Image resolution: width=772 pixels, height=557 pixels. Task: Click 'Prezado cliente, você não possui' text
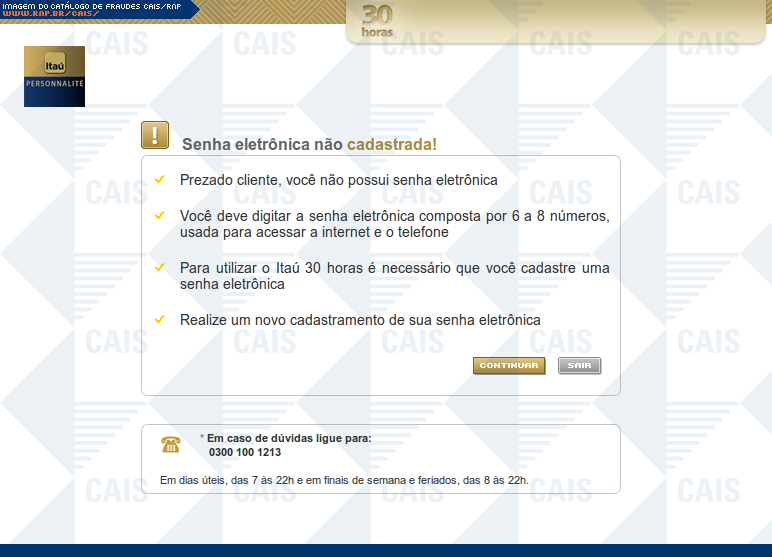(x=338, y=180)
